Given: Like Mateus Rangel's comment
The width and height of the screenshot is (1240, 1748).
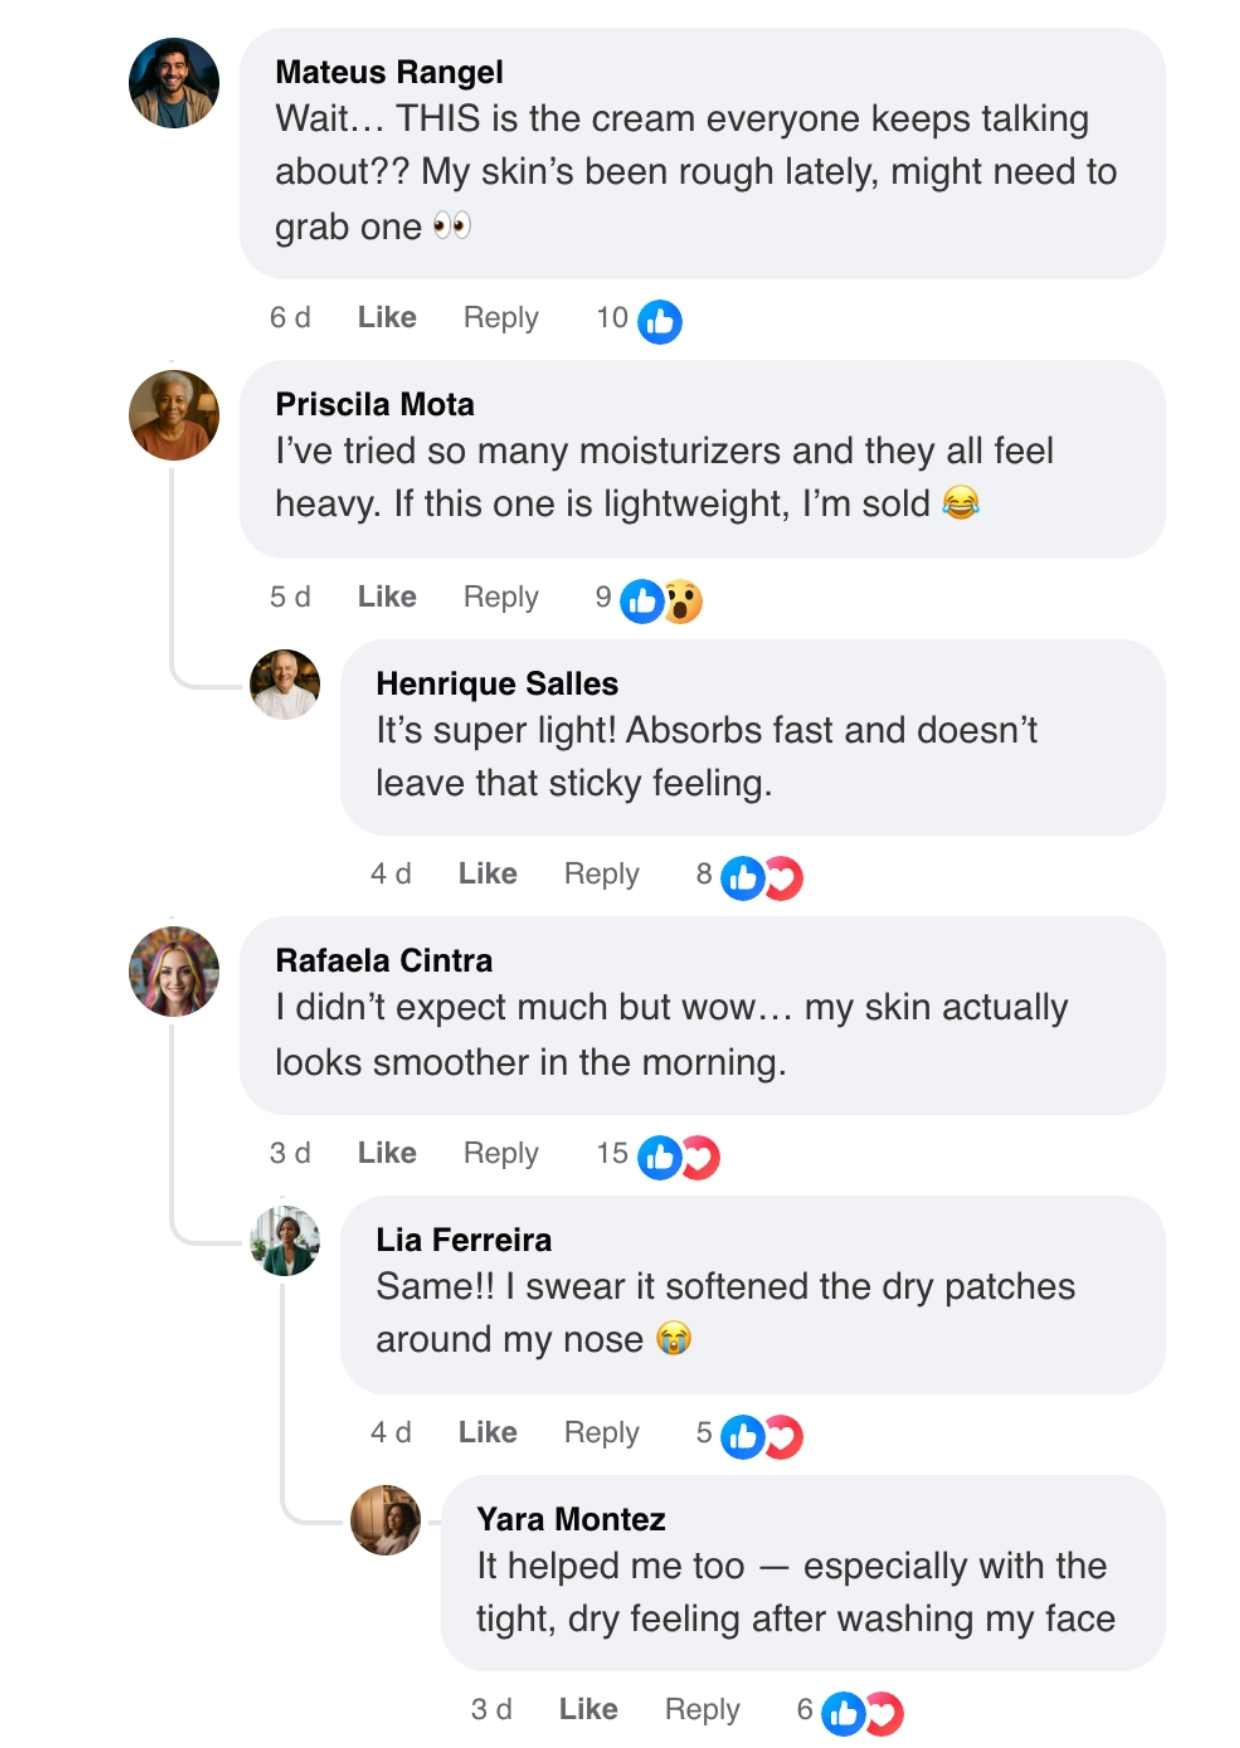Looking at the screenshot, I should click(387, 318).
